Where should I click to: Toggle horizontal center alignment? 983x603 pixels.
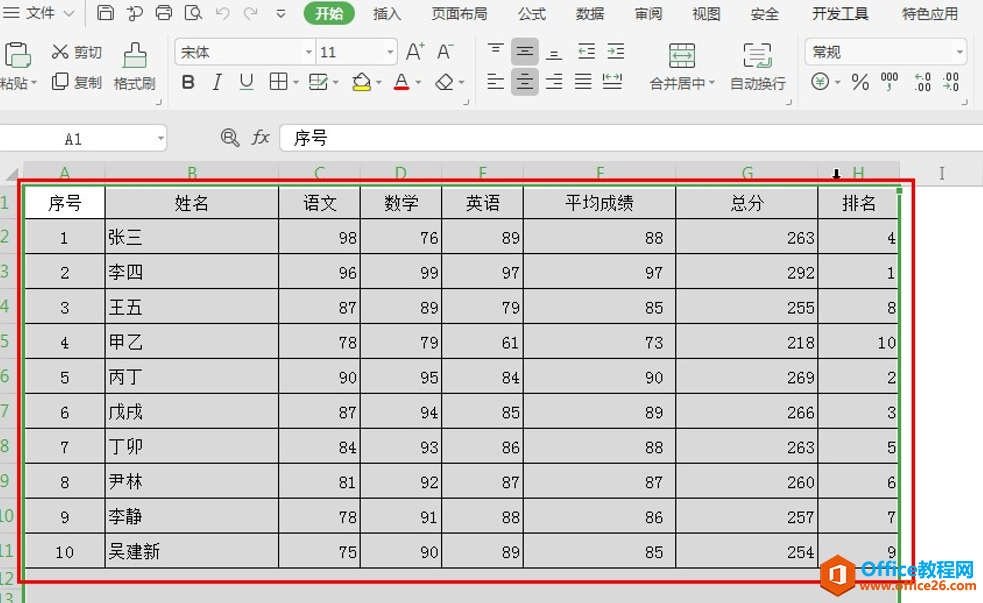coord(525,81)
